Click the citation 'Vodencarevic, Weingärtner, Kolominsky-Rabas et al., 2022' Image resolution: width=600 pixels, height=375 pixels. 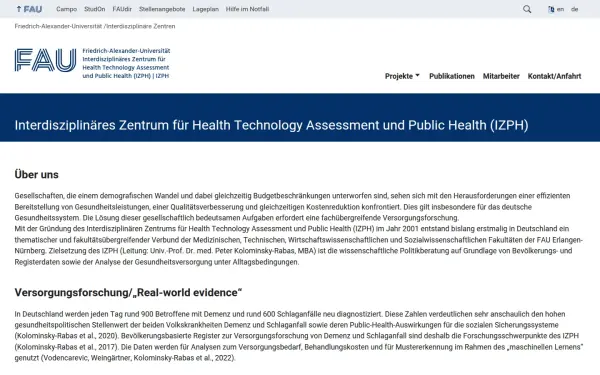pyautogui.click(x=138, y=358)
